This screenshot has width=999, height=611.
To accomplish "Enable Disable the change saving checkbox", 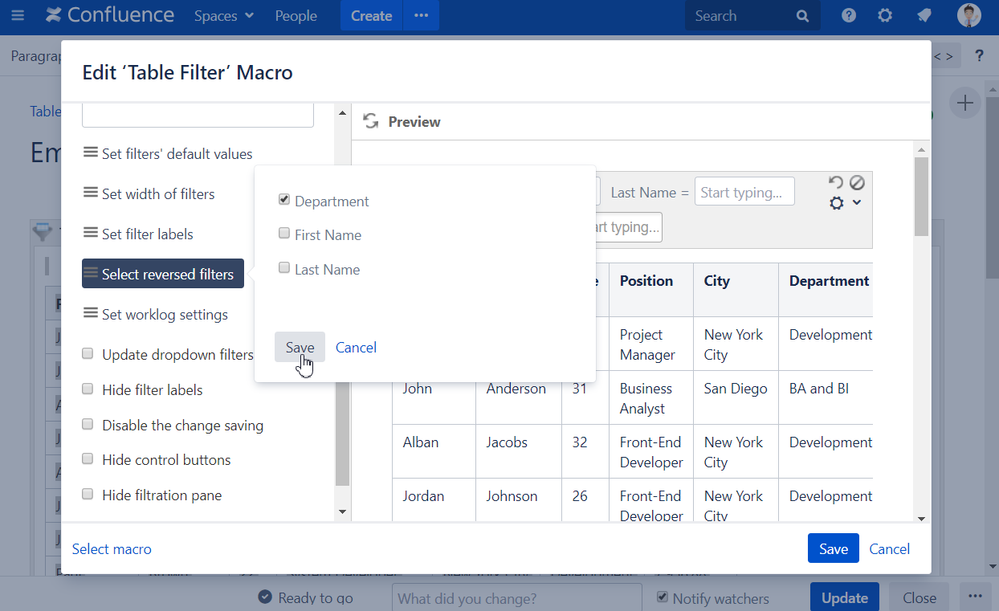I will tap(88, 424).
